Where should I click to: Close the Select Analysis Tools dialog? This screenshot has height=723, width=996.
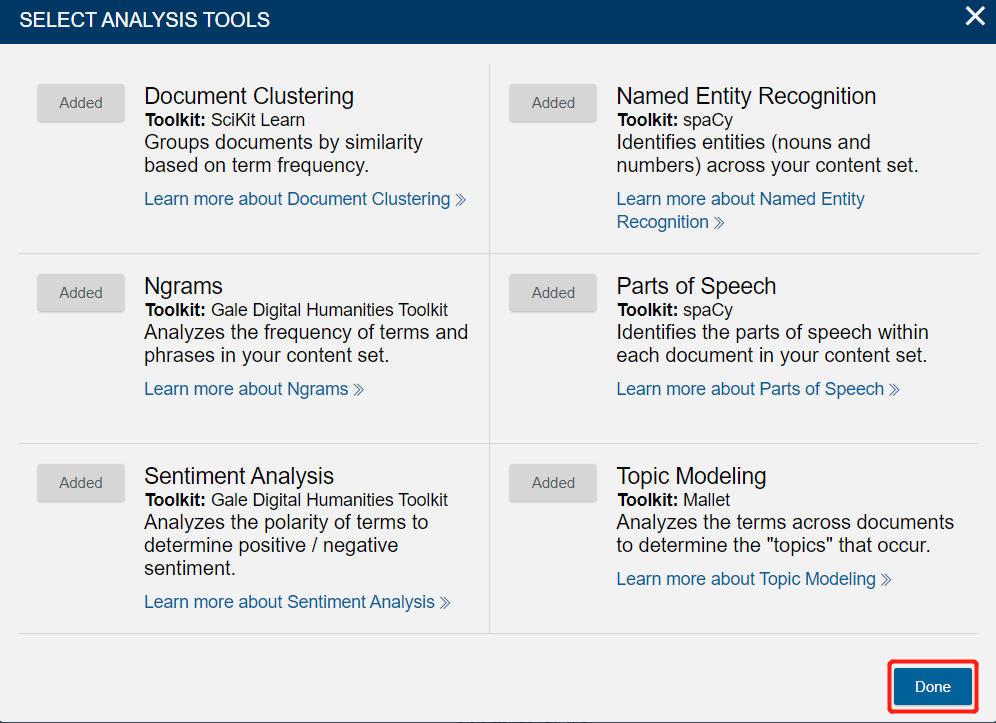click(974, 16)
